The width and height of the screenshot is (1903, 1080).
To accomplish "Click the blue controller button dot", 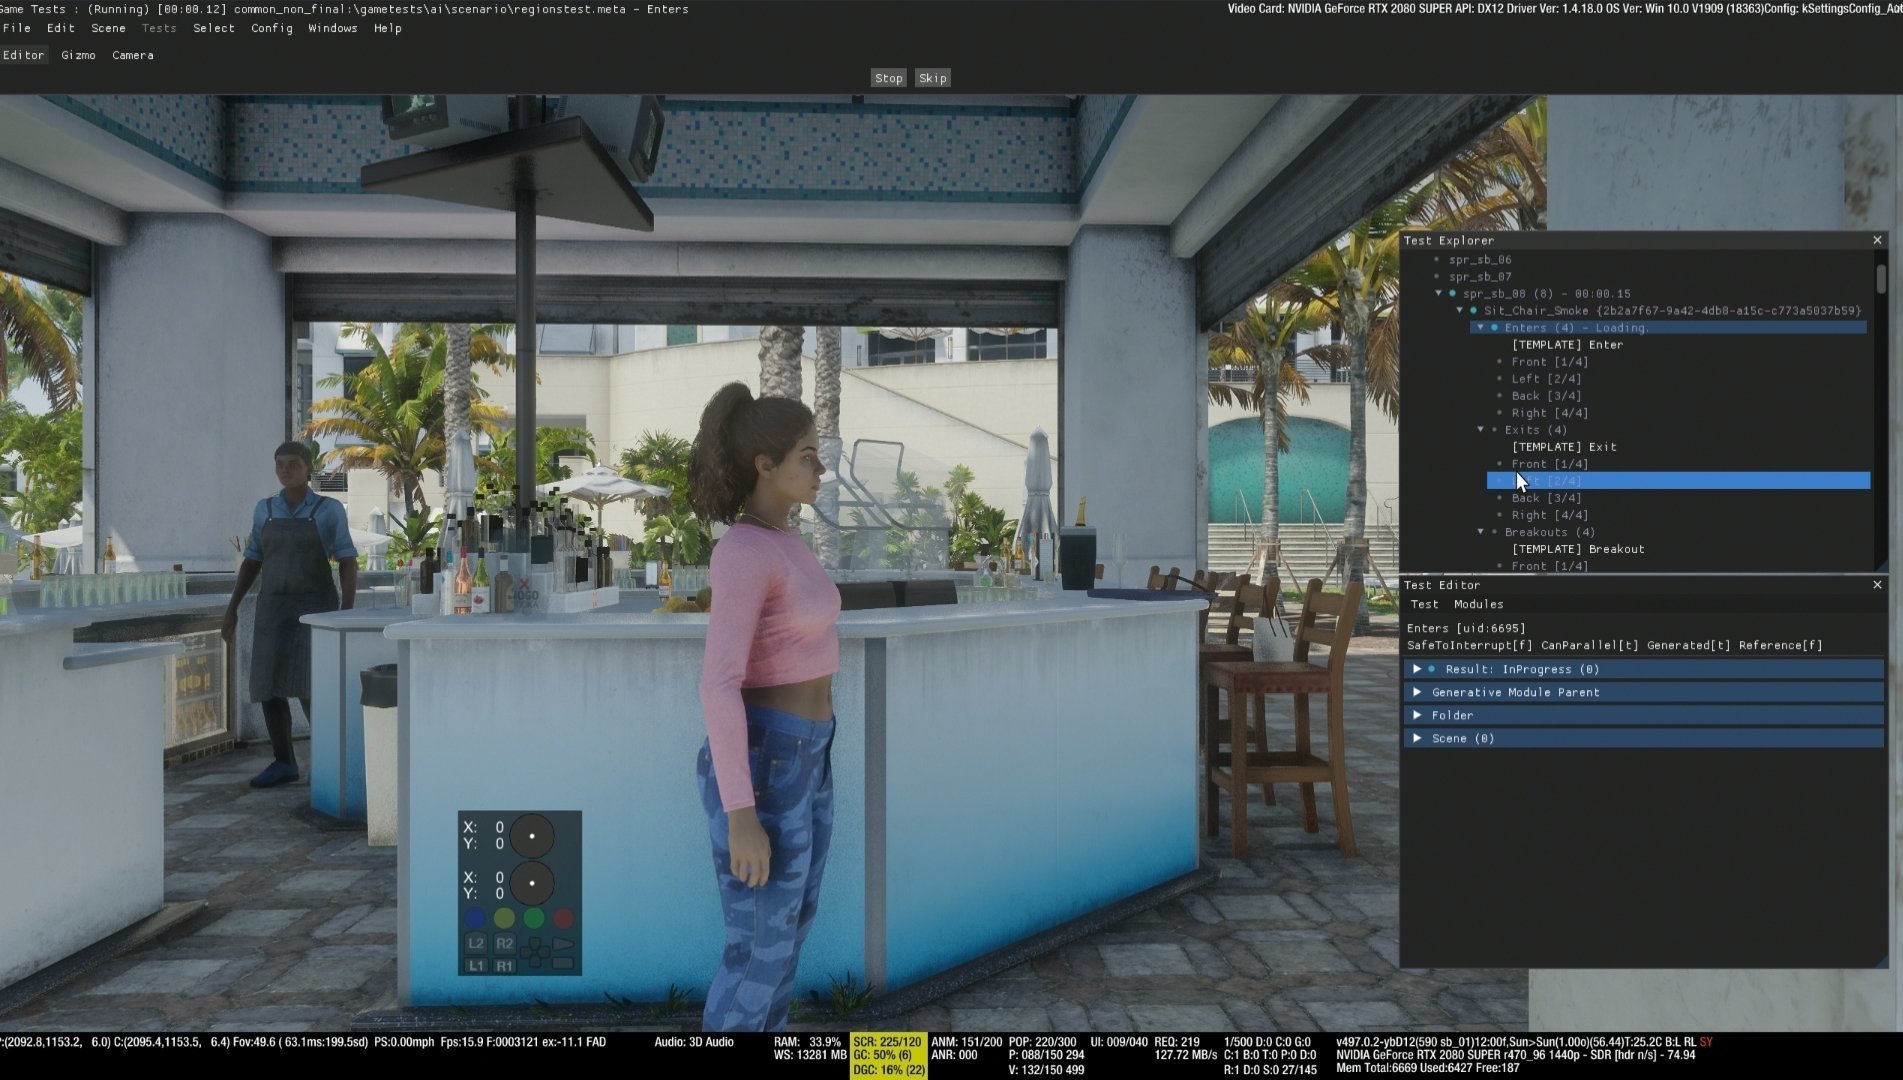I will [475, 918].
